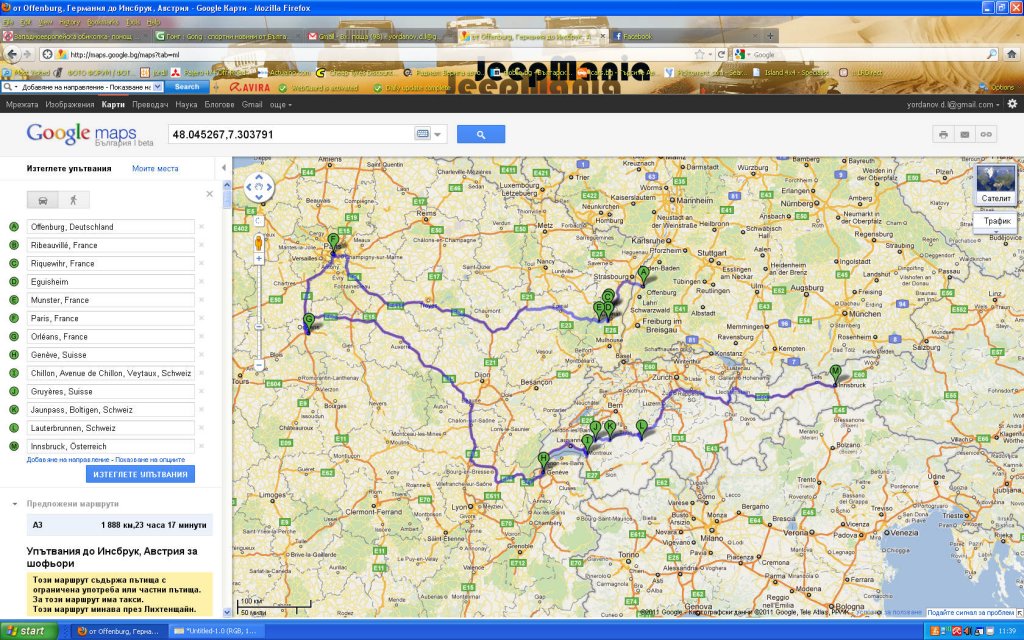Click the print map icon
This screenshot has height=640, width=1024.
click(x=943, y=135)
